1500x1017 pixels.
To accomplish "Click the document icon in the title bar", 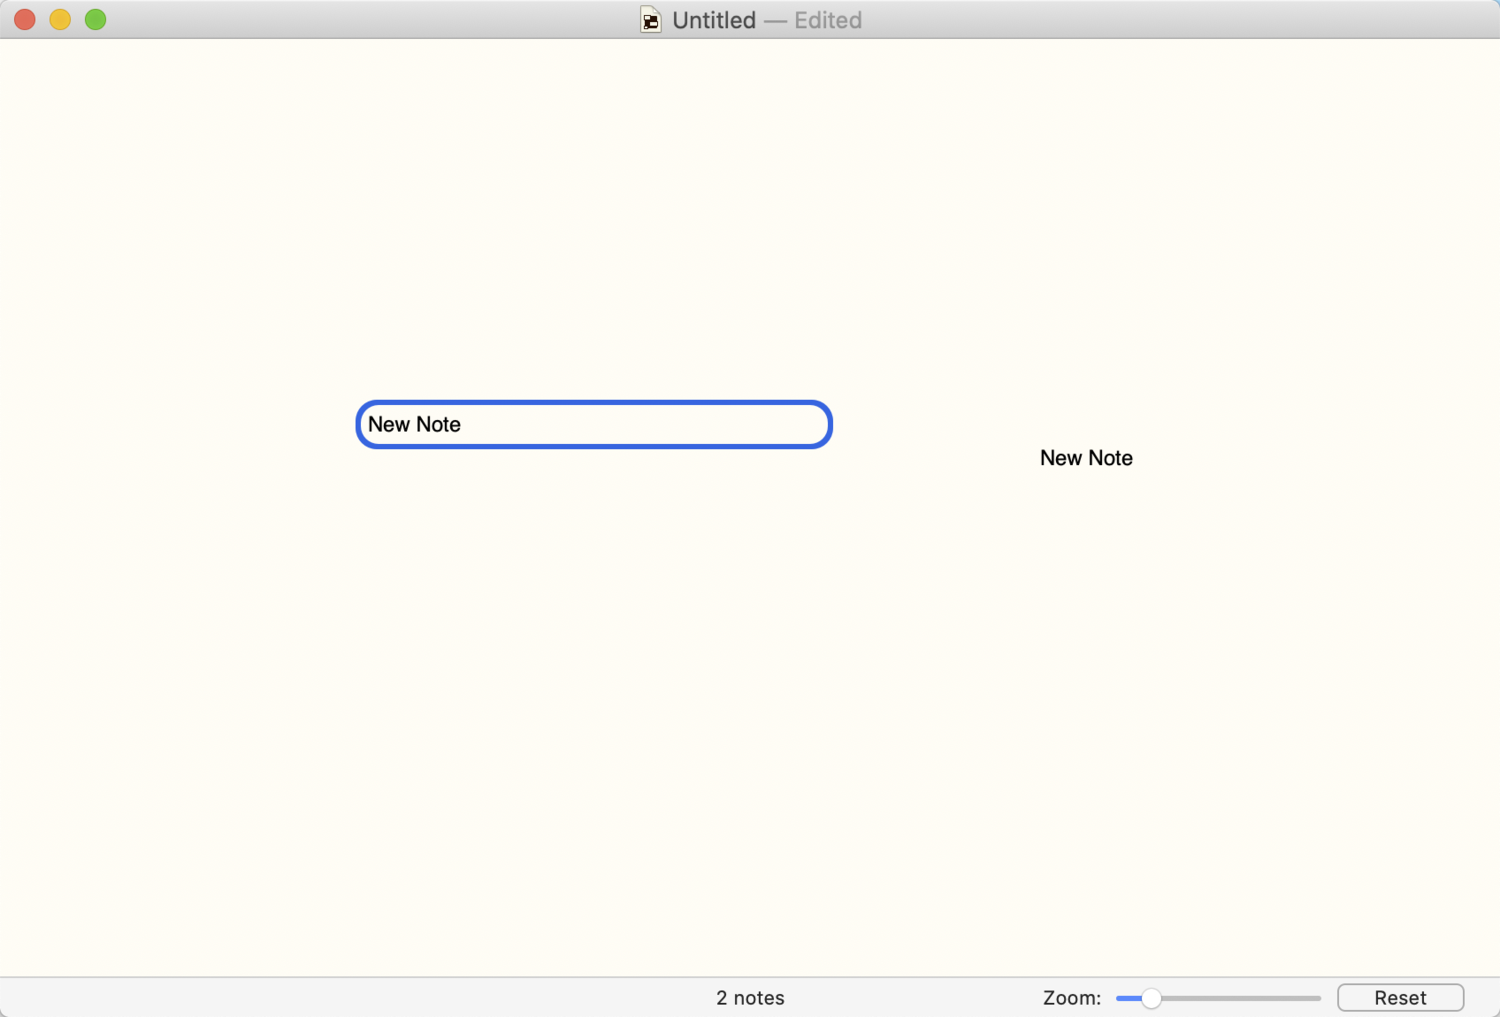I will click(x=651, y=20).
